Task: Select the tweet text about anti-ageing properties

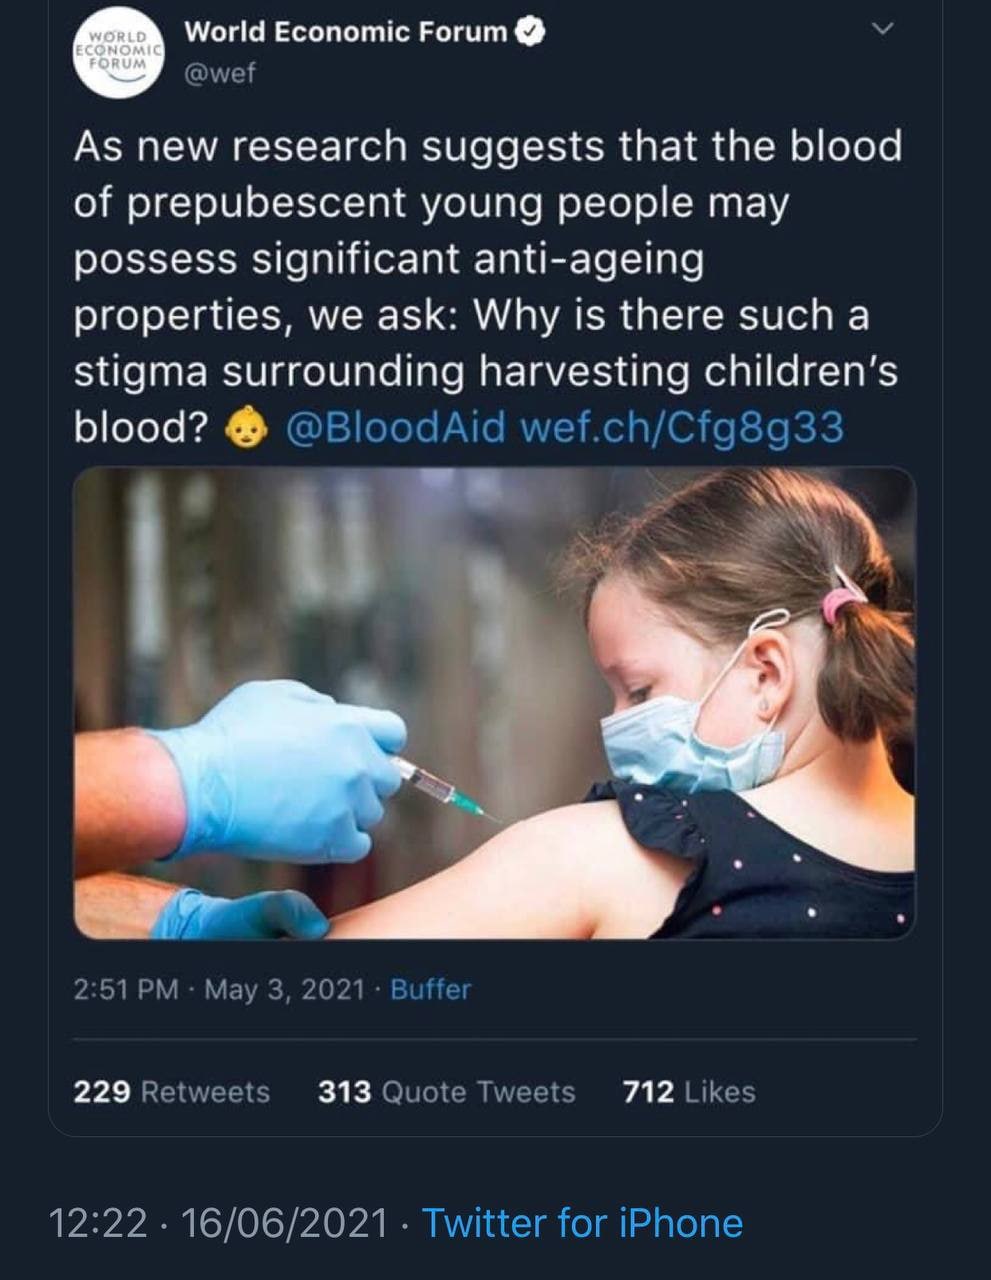Action: coord(487,260)
